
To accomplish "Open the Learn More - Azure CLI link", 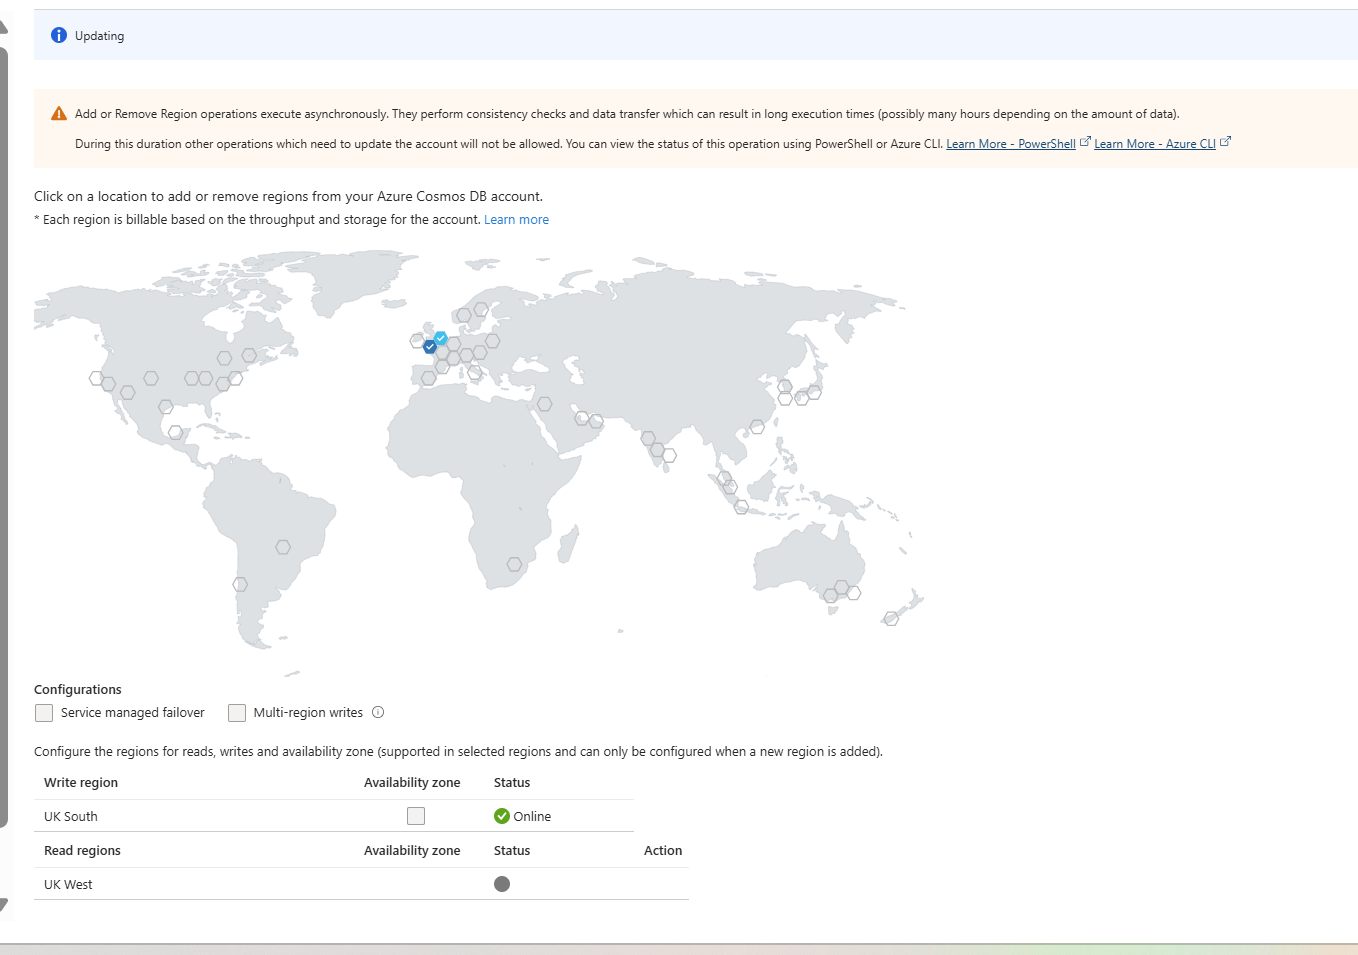I will (x=1155, y=144).
